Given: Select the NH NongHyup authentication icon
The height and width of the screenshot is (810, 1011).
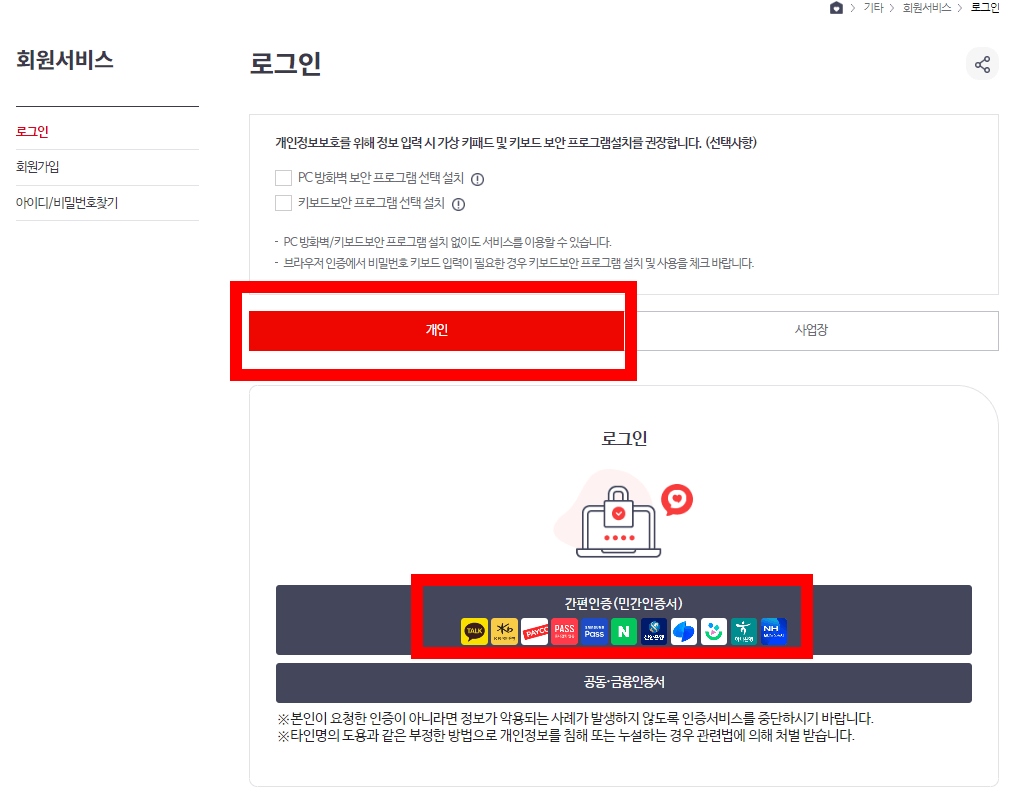Looking at the screenshot, I should pos(773,631).
